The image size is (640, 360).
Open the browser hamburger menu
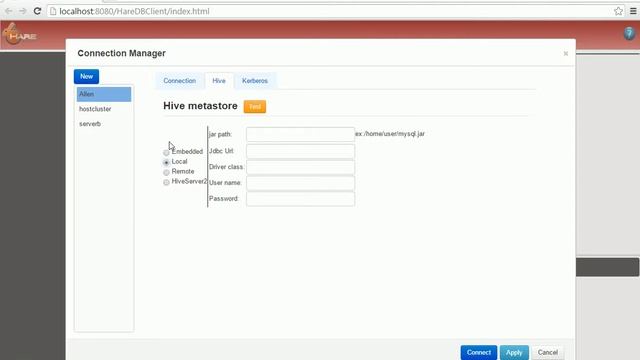[633, 11]
